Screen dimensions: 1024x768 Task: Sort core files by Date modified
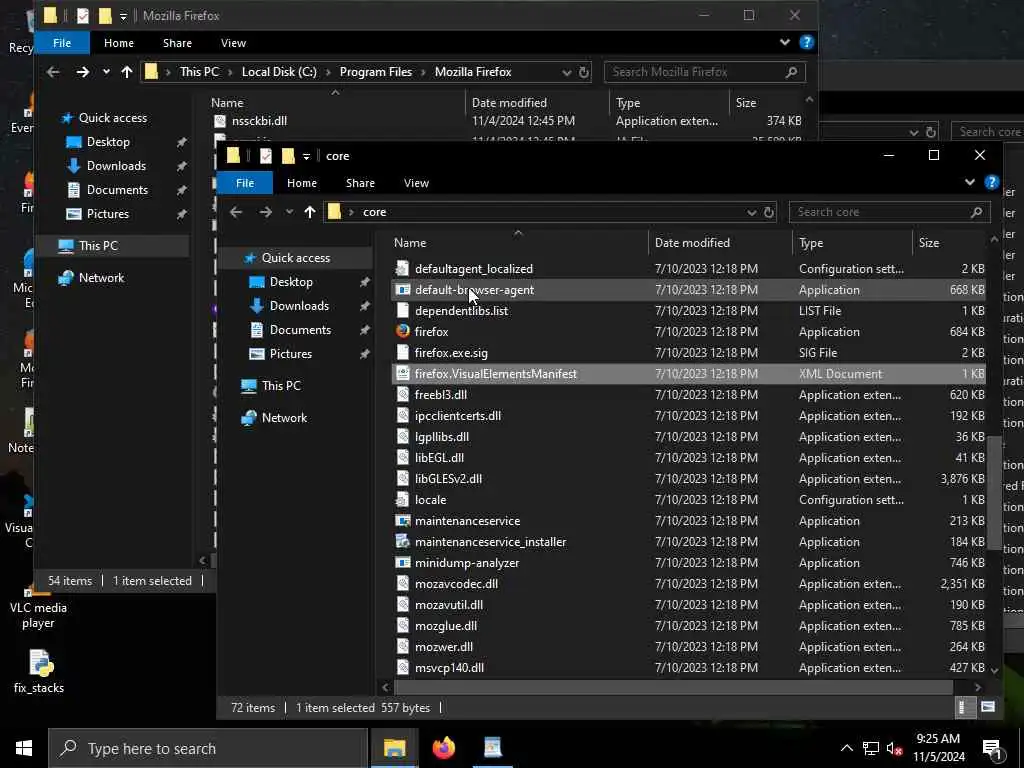[720, 243]
